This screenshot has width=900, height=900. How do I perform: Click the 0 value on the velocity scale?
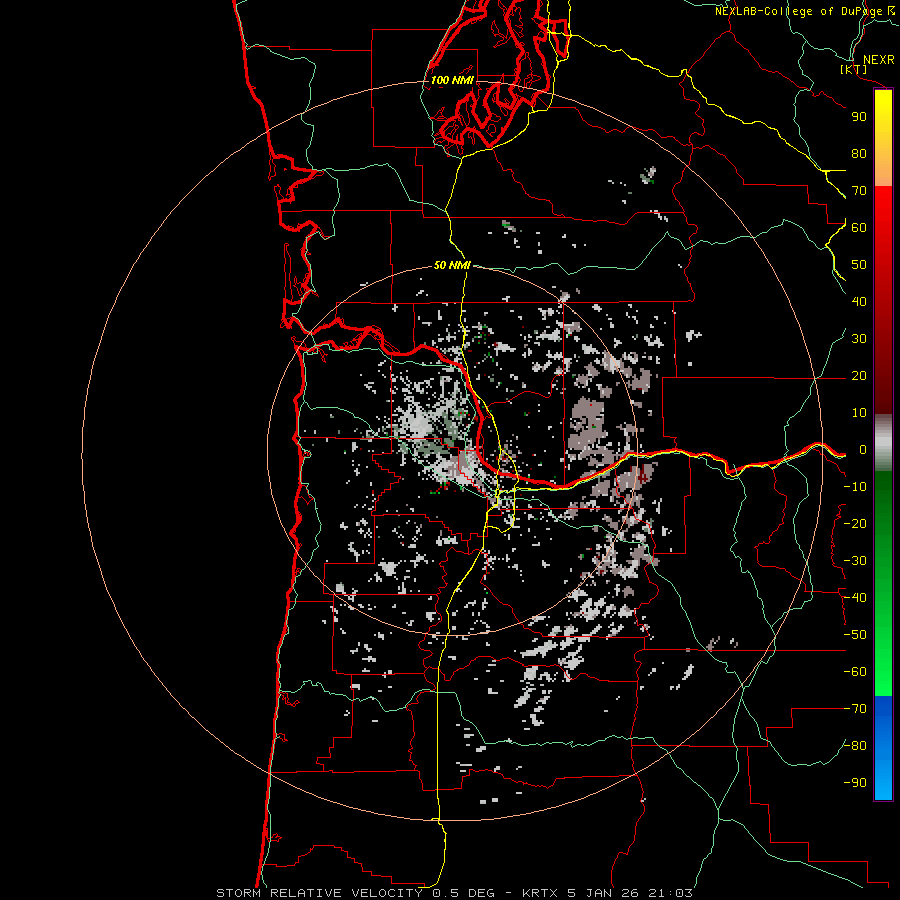point(863,450)
